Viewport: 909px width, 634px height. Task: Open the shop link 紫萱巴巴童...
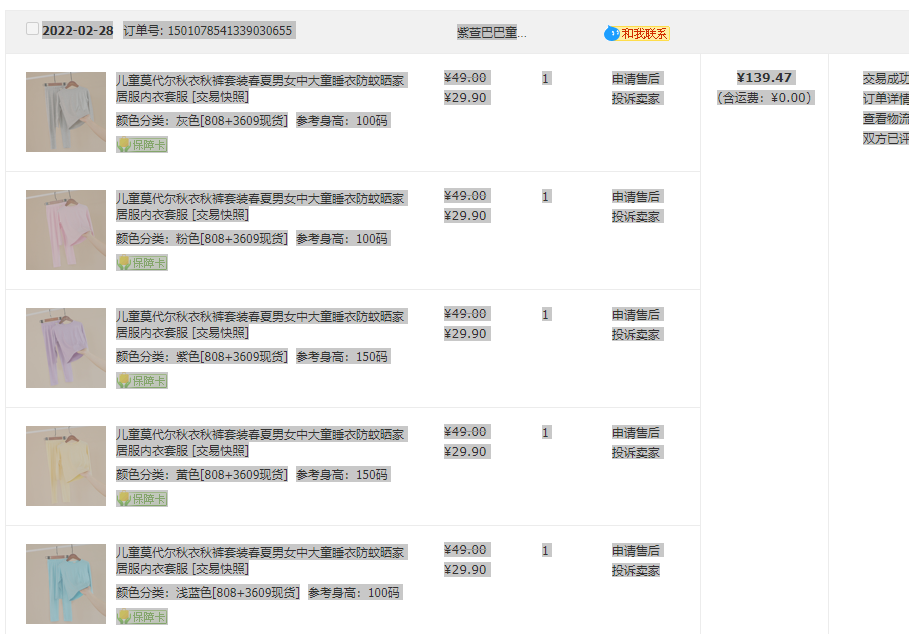tap(491, 33)
